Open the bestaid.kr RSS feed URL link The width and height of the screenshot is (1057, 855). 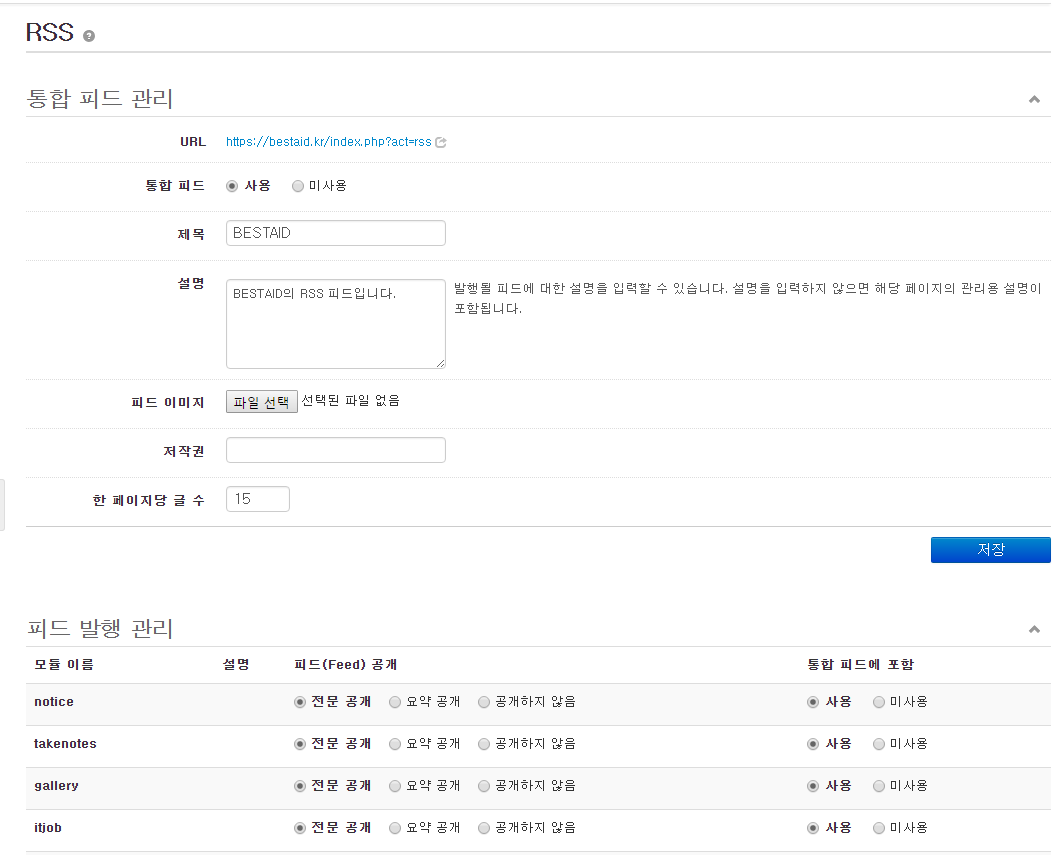click(x=328, y=142)
